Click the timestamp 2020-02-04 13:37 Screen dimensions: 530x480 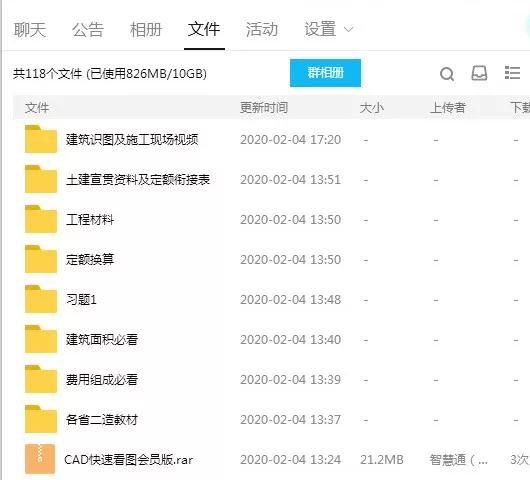[290, 419]
